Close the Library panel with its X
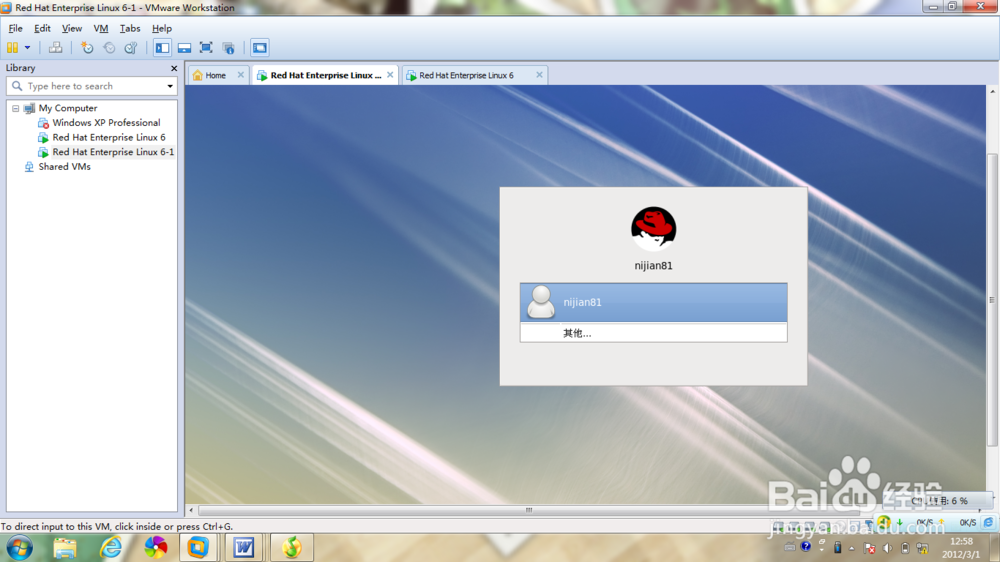The image size is (1000, 562). [x=173, y=68]
